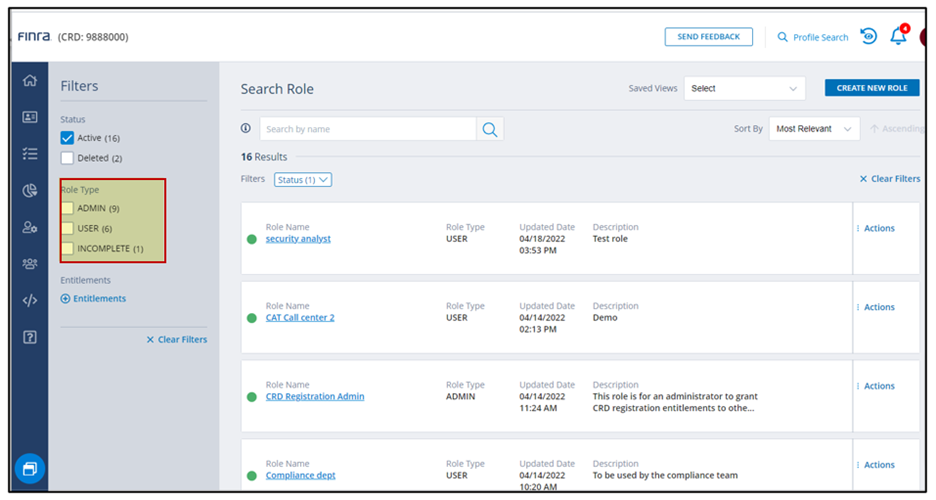Open the ID card icon in sidebar
This screenshot has height=500, width=936.
(x=30, y=117)
